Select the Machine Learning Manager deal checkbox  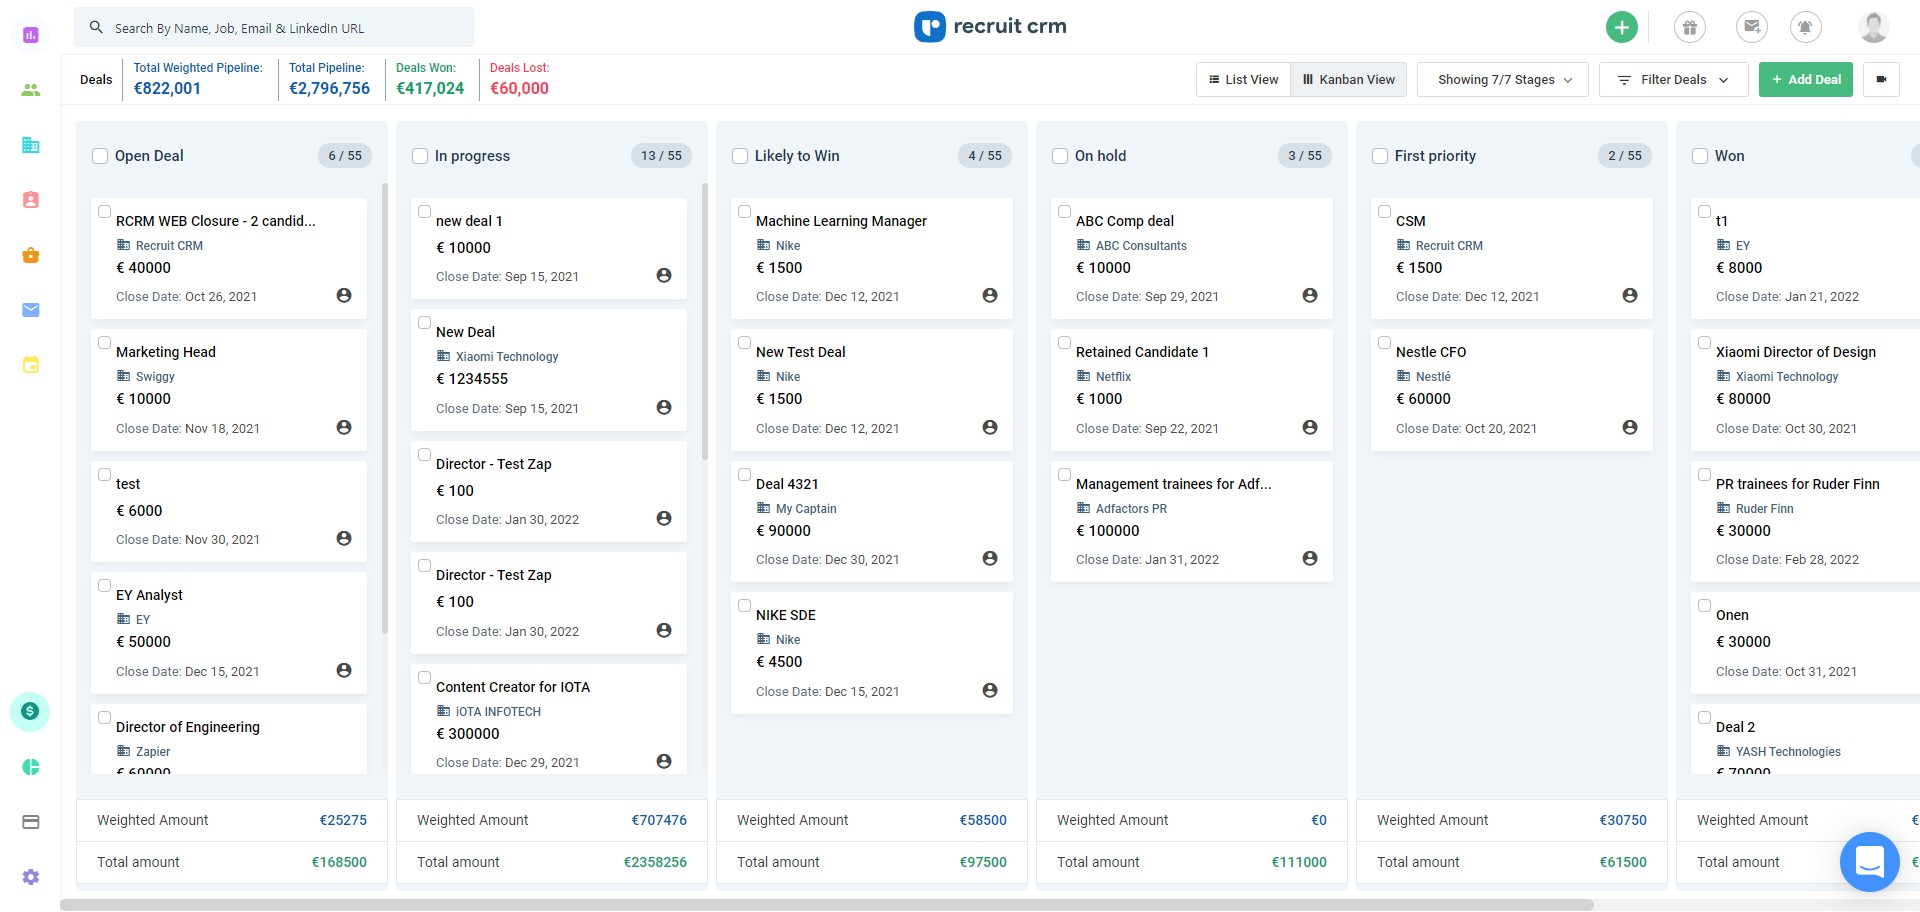pyautogui.click(x=744, y=212)
